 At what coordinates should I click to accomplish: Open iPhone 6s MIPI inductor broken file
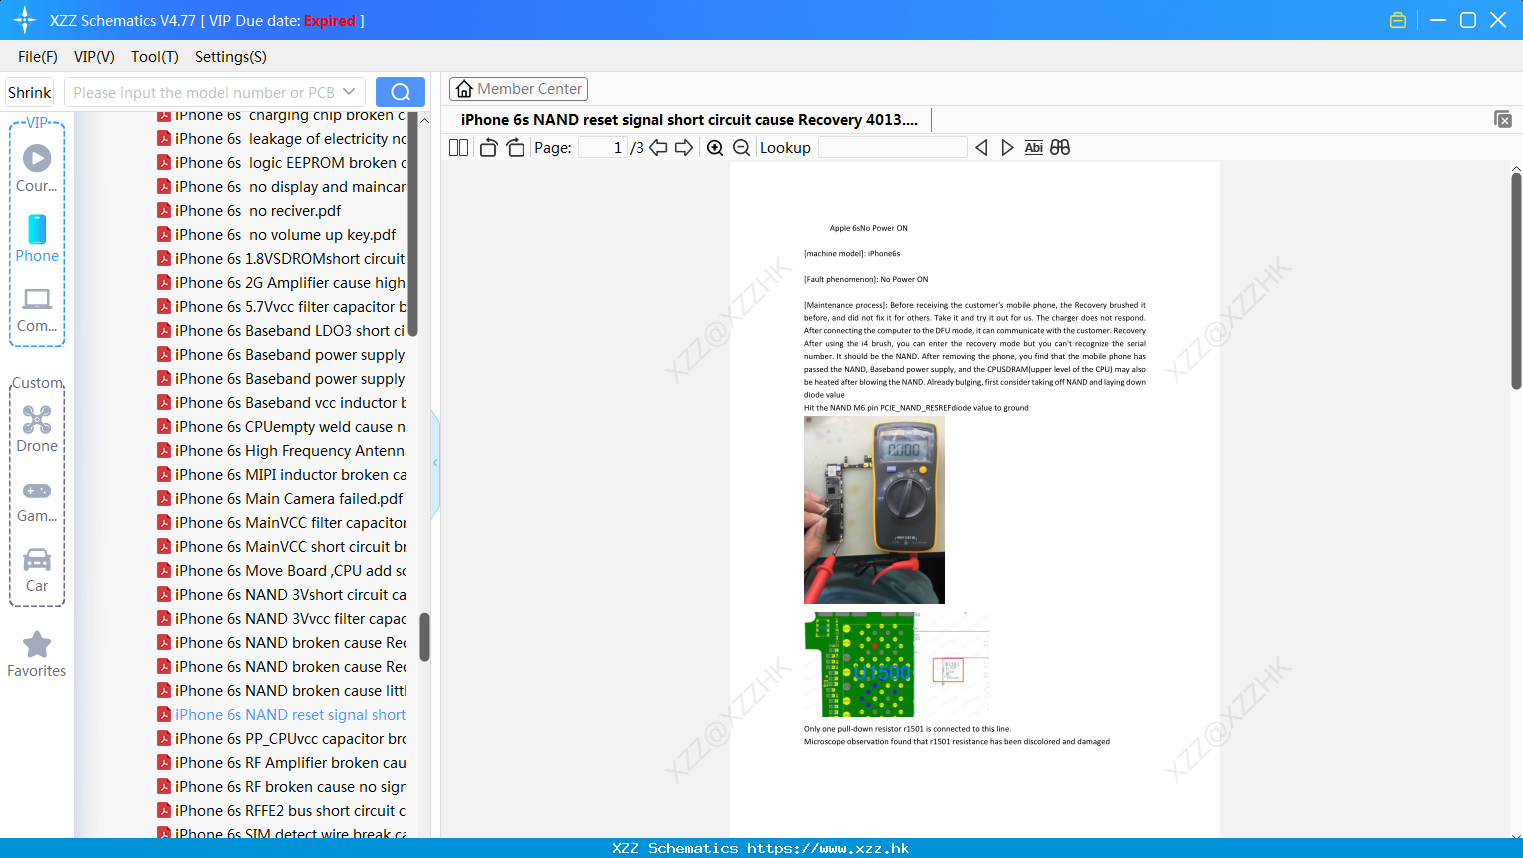[281, 475]
